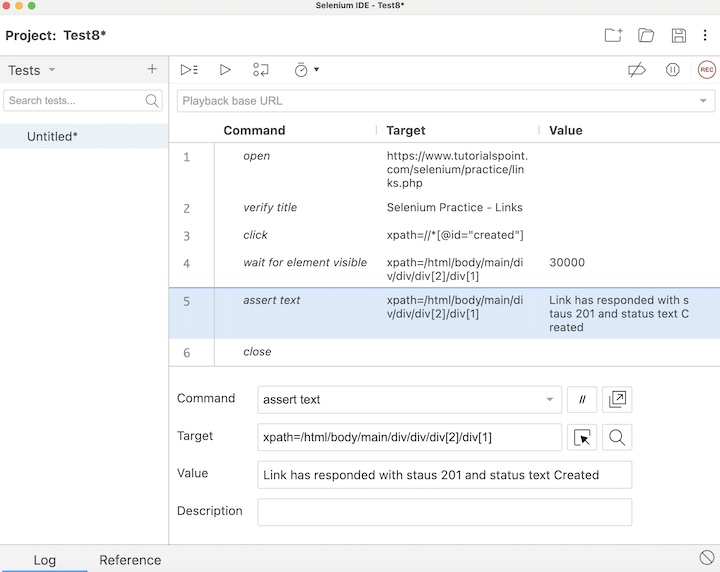Switch to the Reference tab

[x=130, y=560]
